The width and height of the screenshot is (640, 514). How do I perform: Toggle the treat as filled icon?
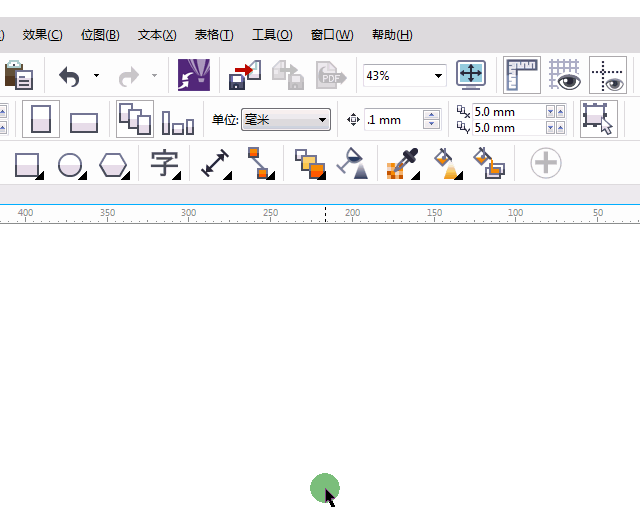[x=598, y=119]
